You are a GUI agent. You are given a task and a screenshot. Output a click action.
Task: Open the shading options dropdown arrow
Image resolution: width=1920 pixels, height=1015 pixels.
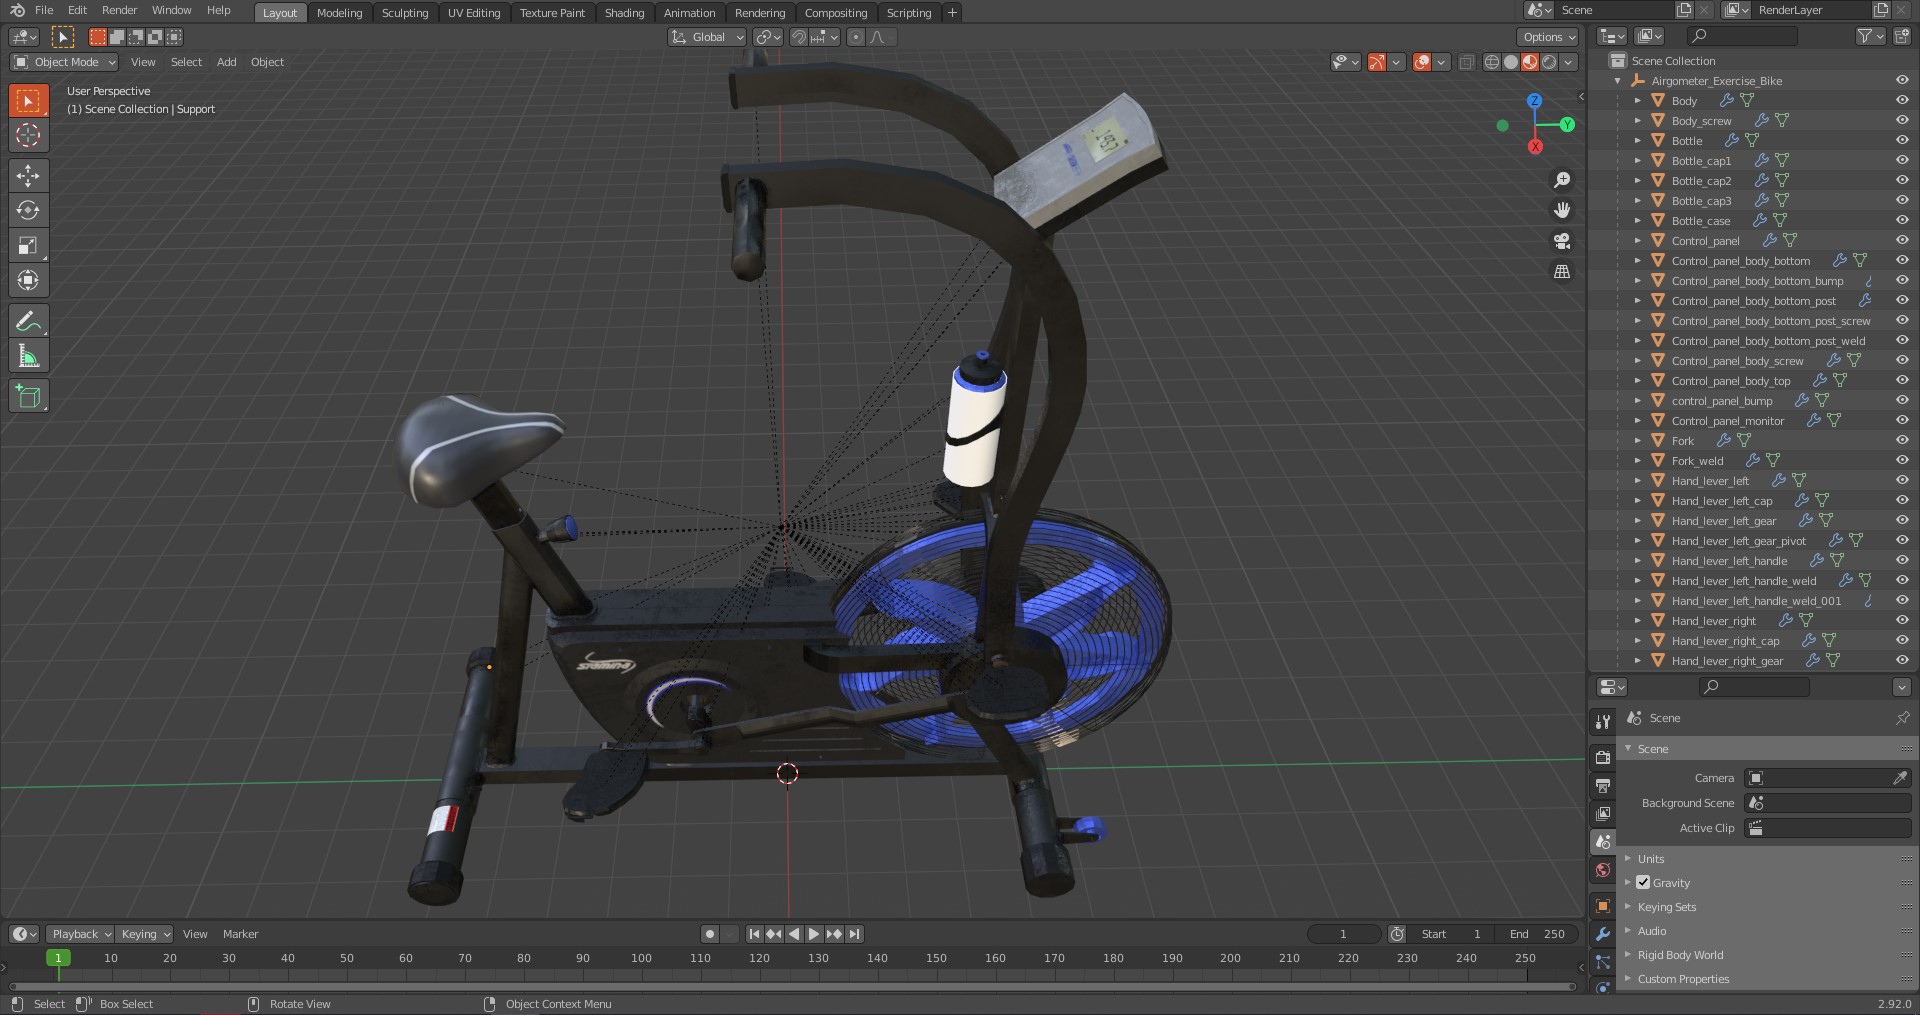click(x=1569, y=62)
